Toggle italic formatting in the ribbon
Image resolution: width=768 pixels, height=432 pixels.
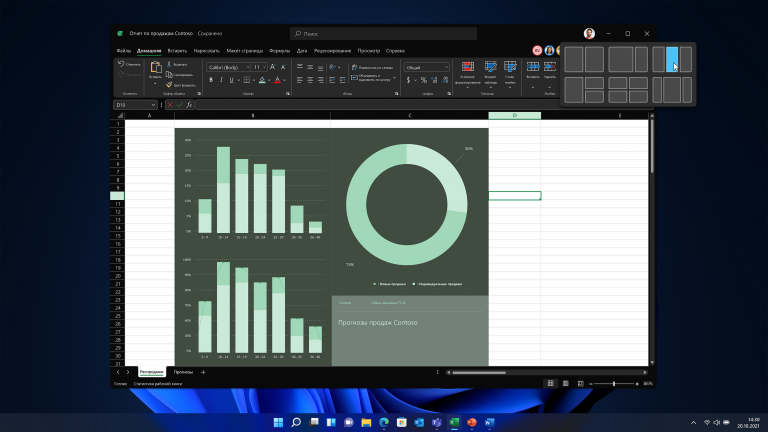(220, 78)
